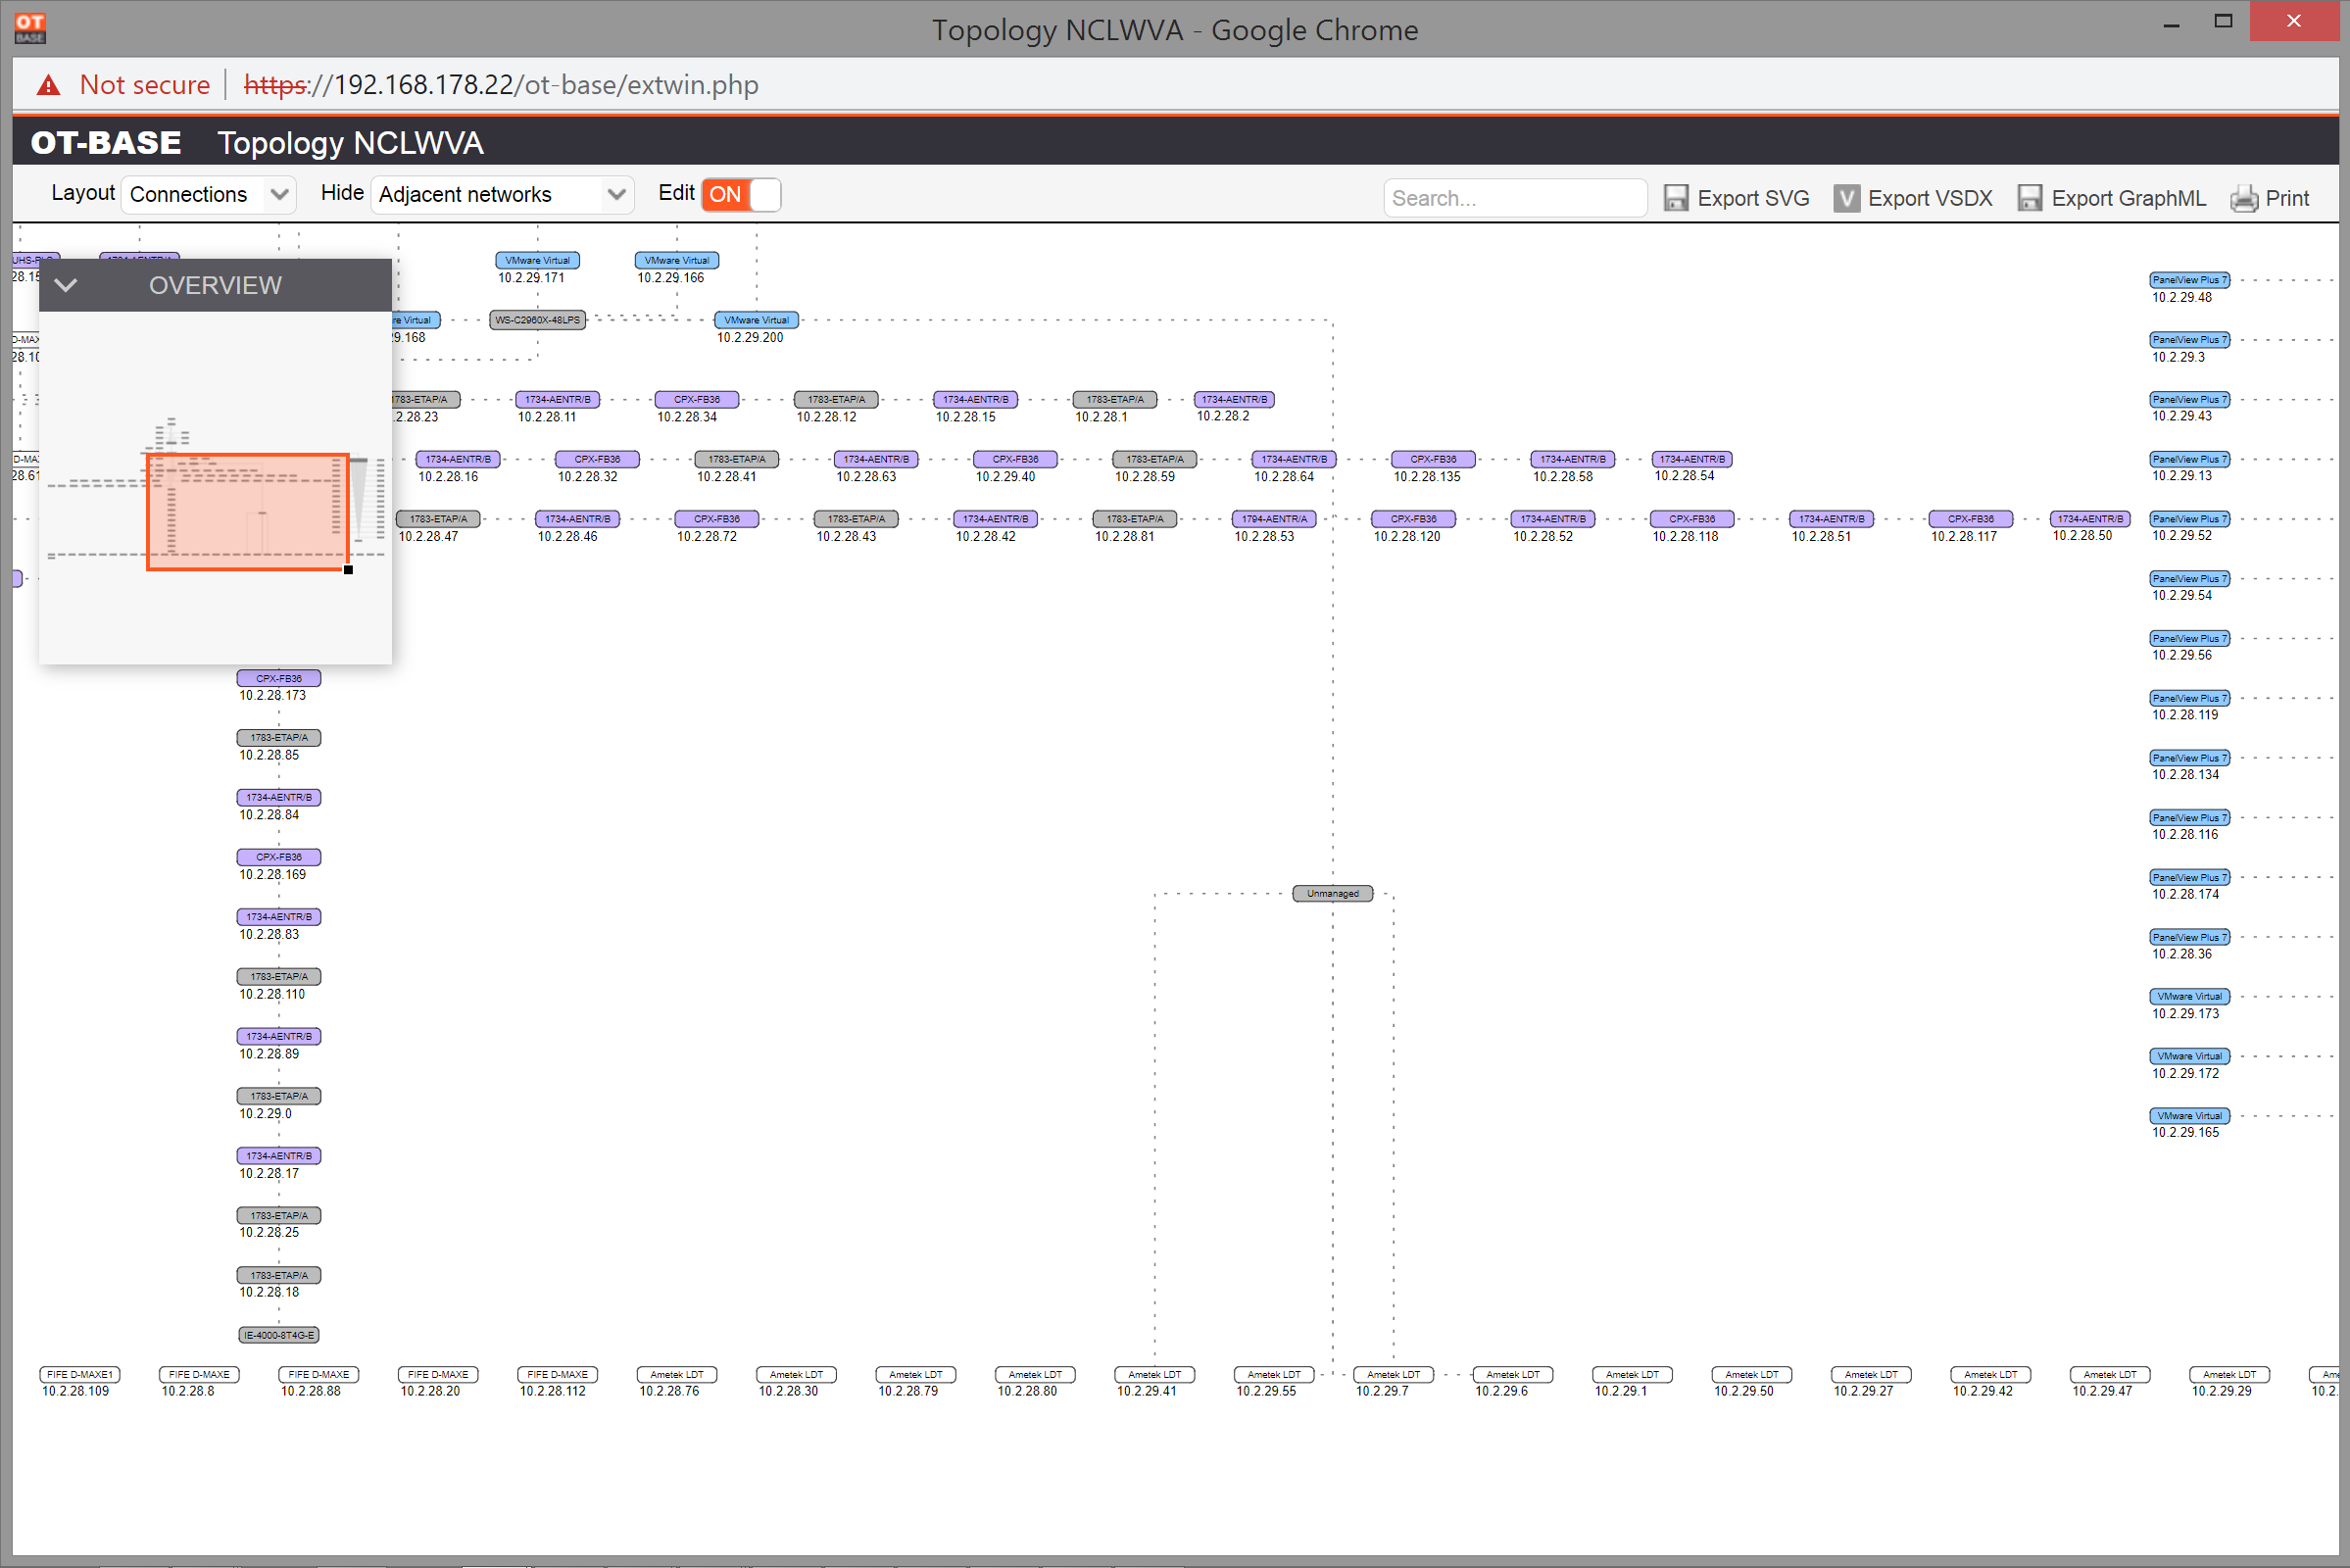Screen dimensions: 2350x1568
Task: Select VMware Virtual node 10.2.29.166
Action: 677,260
